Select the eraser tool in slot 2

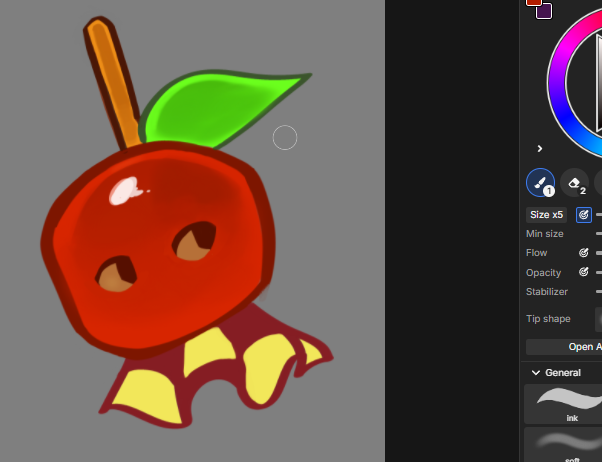click(x=575, y=183)
